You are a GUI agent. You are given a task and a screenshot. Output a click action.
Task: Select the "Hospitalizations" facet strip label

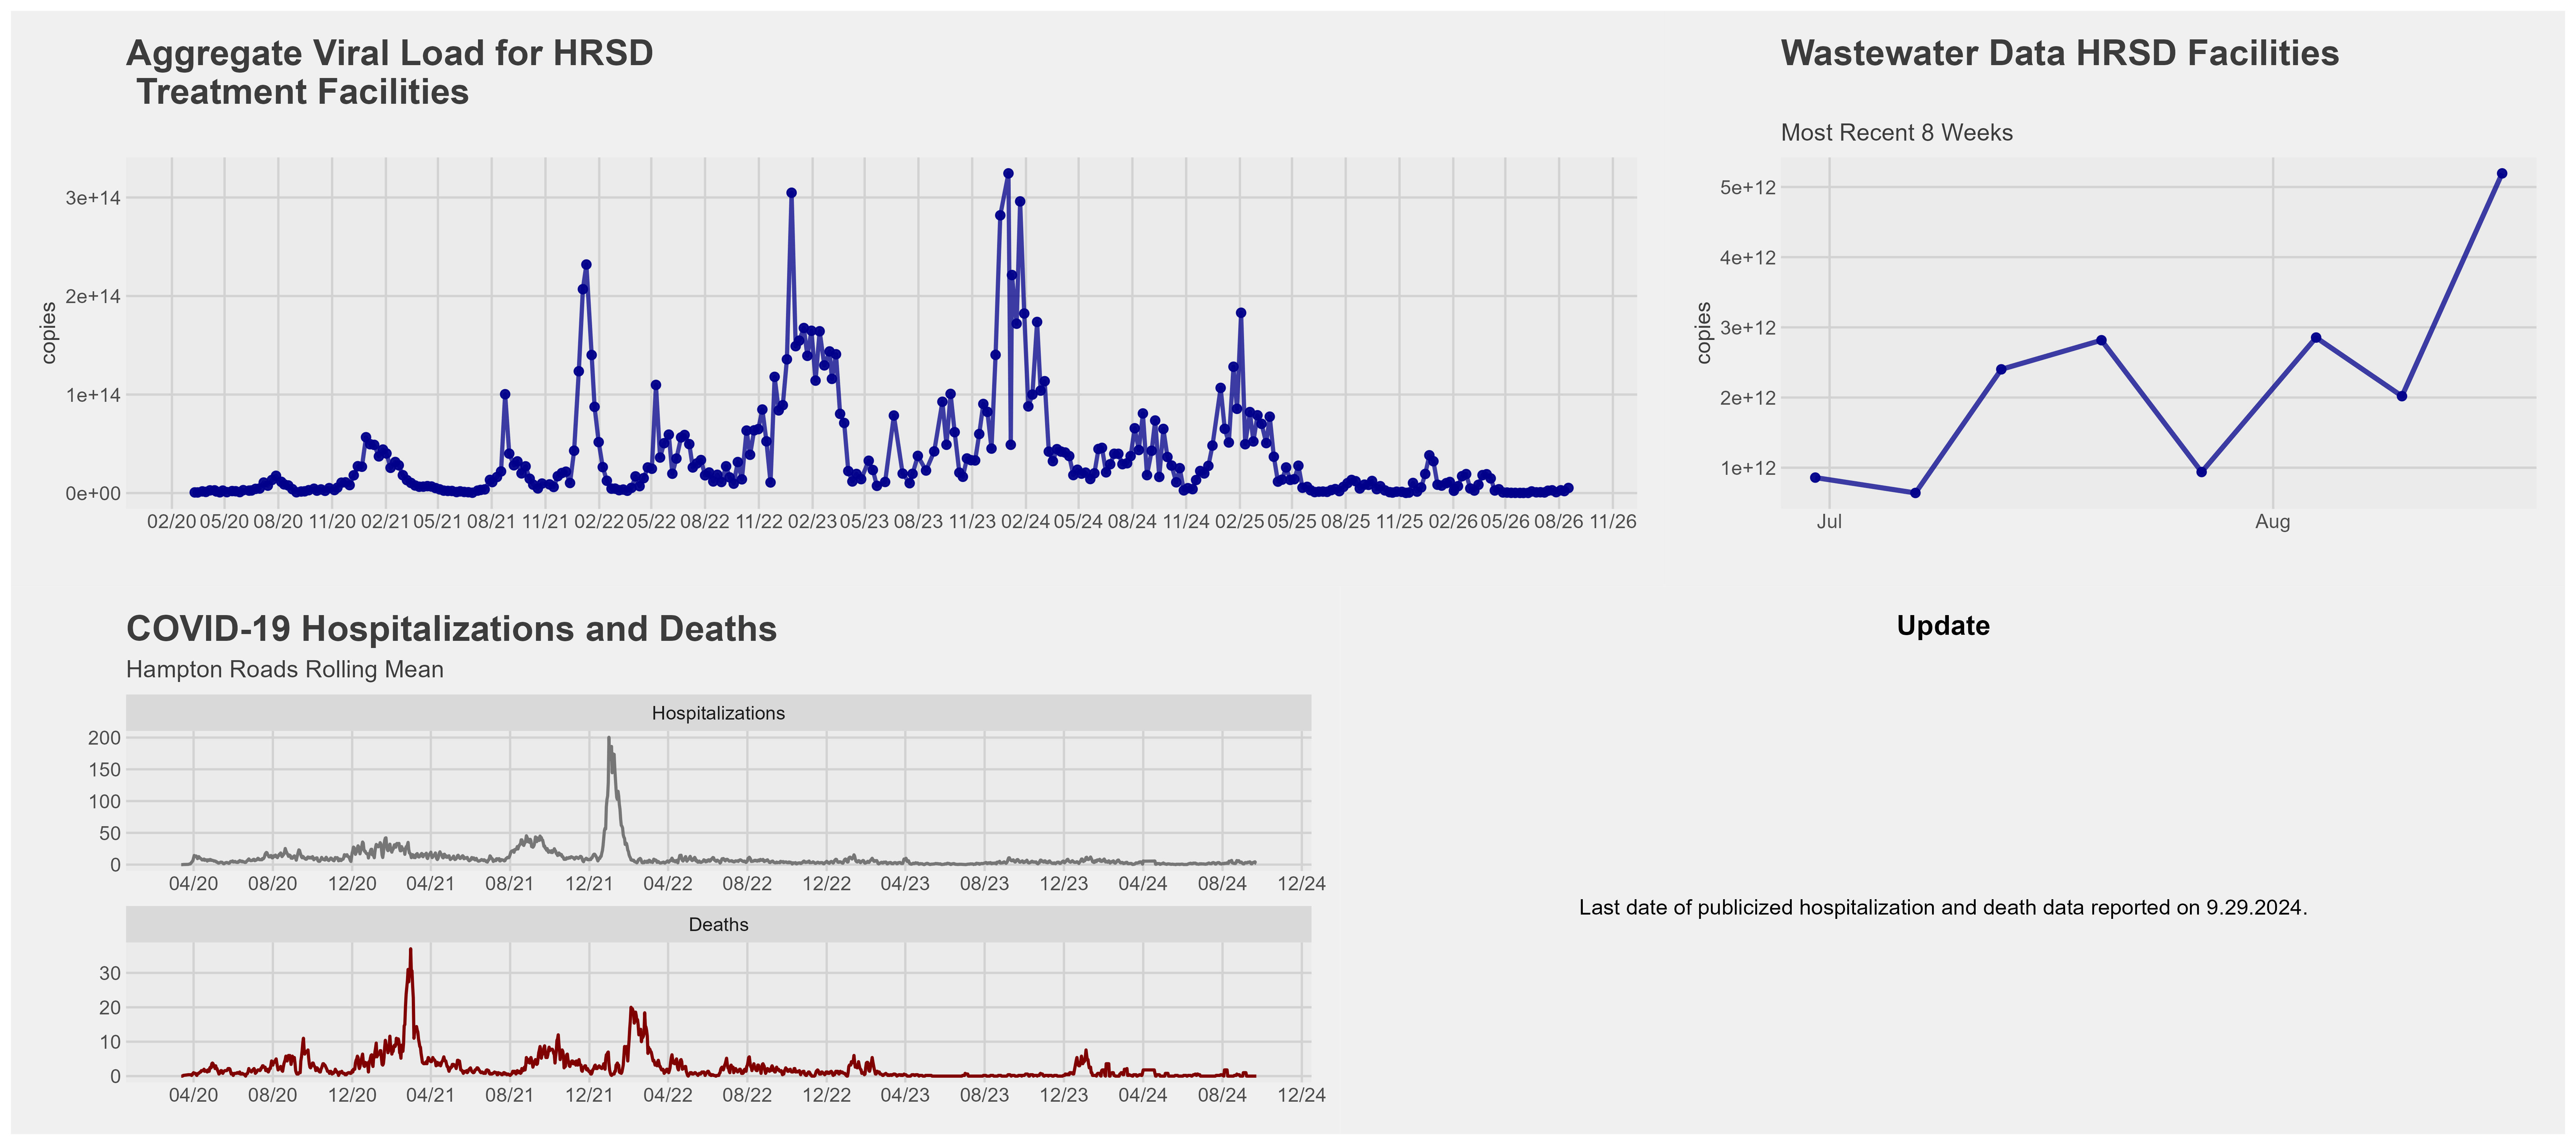718,713
